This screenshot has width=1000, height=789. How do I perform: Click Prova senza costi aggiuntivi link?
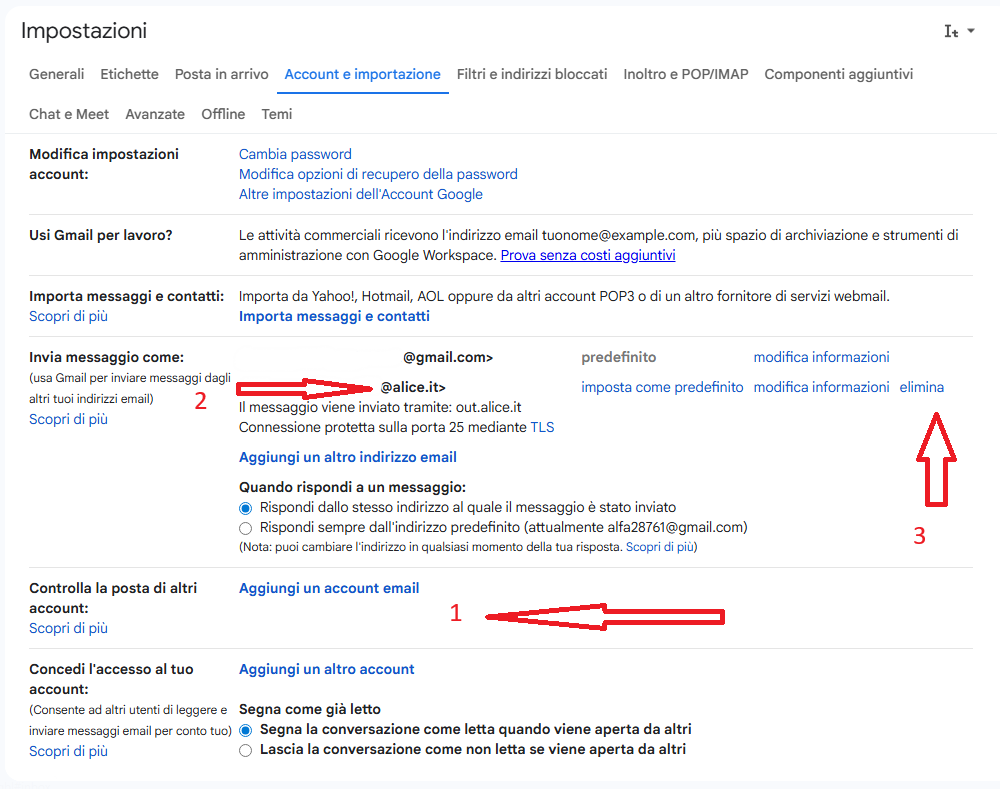(x=588, y=255)
